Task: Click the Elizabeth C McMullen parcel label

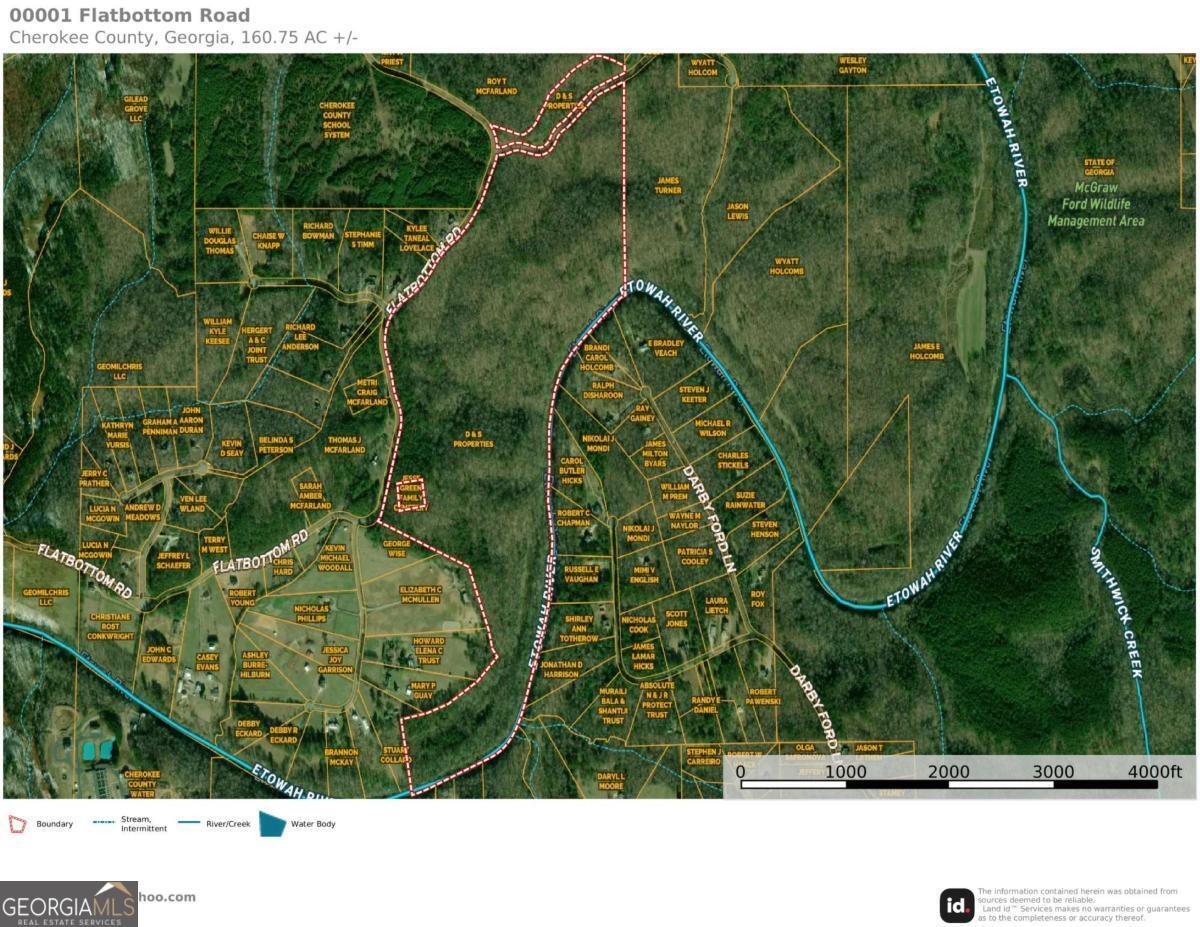Action: pos(420,594)
